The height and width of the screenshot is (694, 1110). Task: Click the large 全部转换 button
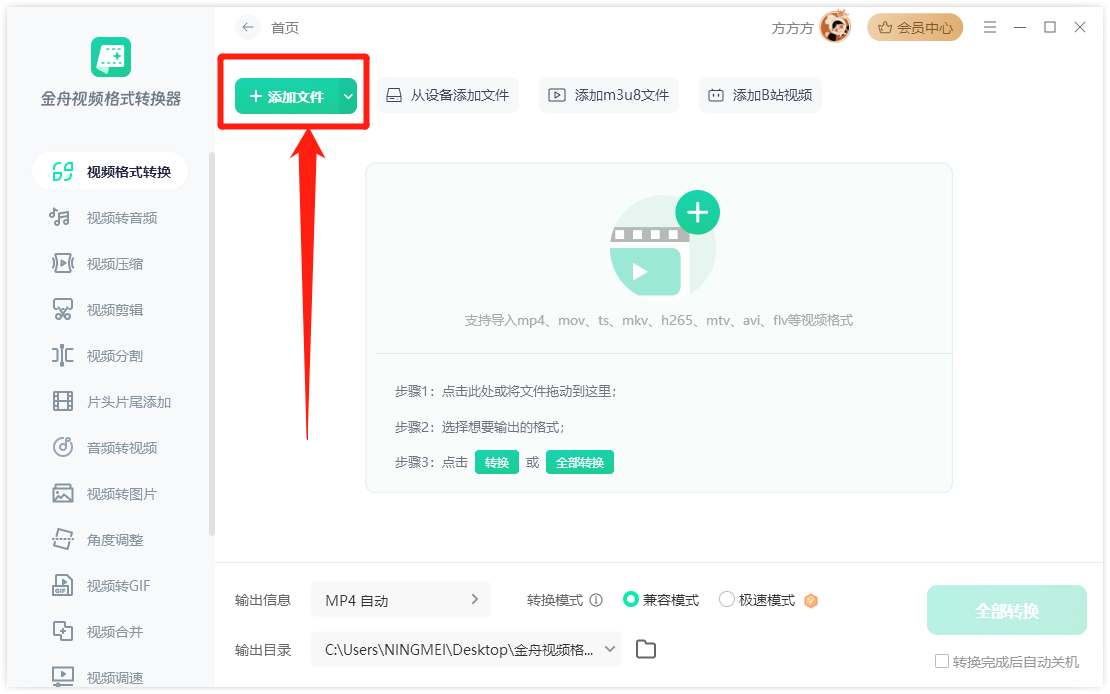coord(1007,610)
